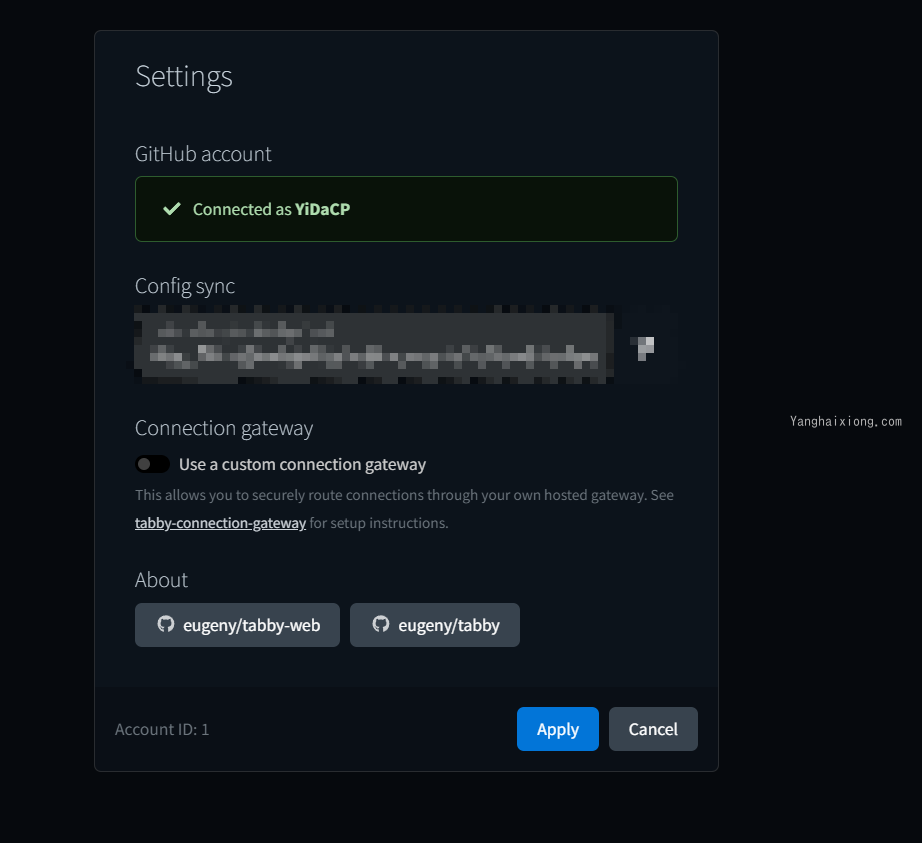Click the Connection gateway heading
This screenshot has height=843, width=922.
(x=224, y=429)
